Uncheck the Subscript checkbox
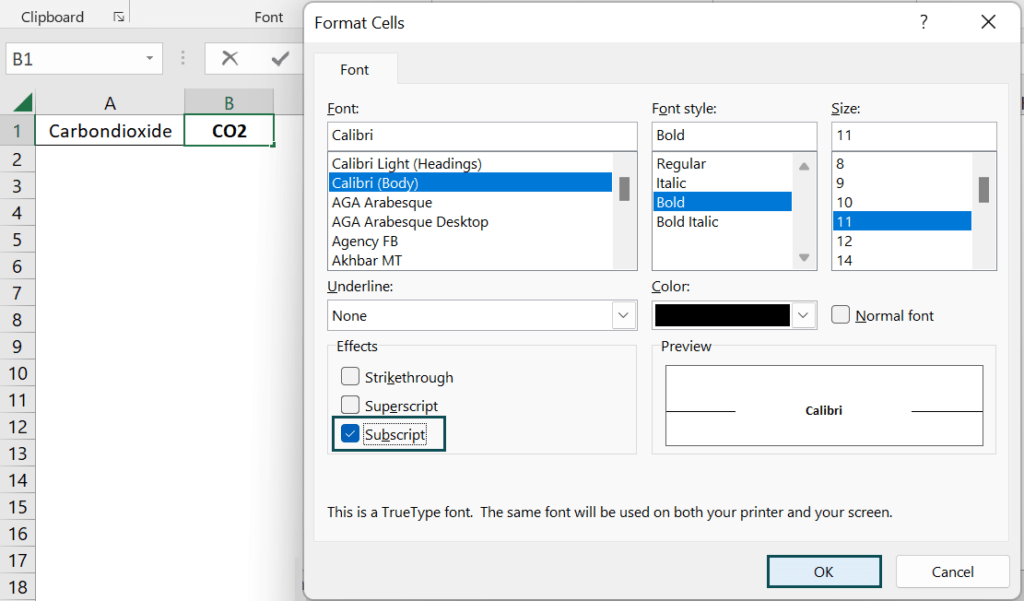 point(350,434)
